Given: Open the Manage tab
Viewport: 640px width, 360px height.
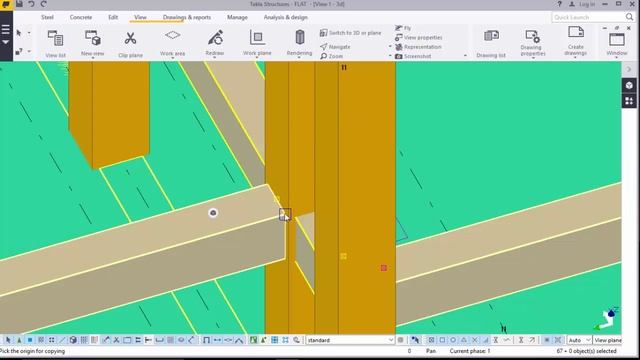Looking at the screenshot, I should pyautogui.click(x=237, y=17).
